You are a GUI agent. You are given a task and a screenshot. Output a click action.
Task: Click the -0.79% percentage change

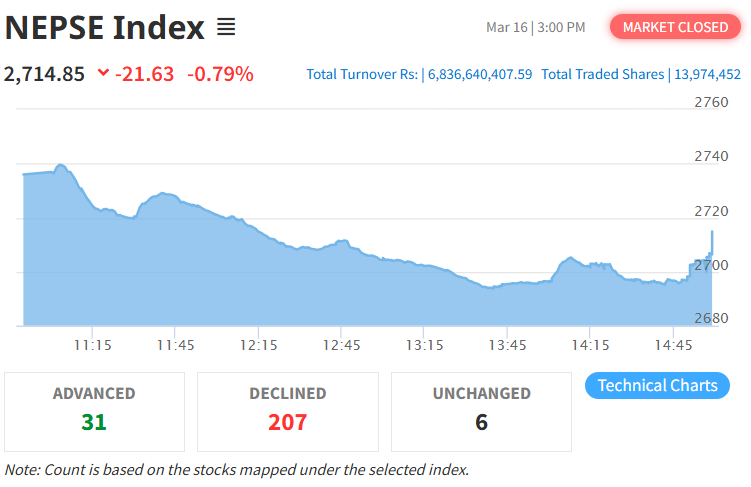pos(220,74)
